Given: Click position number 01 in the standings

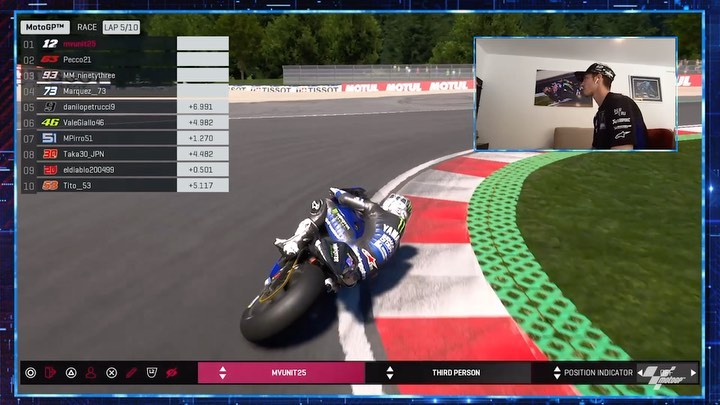Looking at the screenshot, I should (28, 44).
